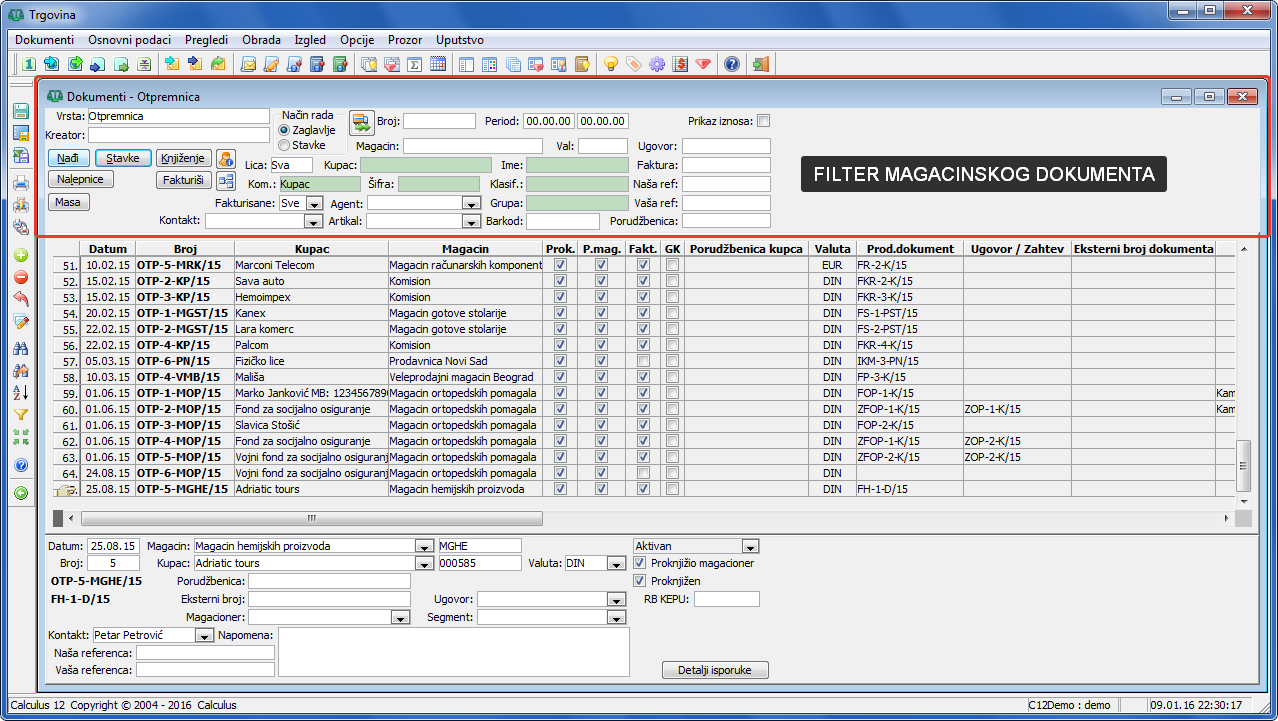
Task: Open the Valuta DIN dropdown
Action: (616, 564)
